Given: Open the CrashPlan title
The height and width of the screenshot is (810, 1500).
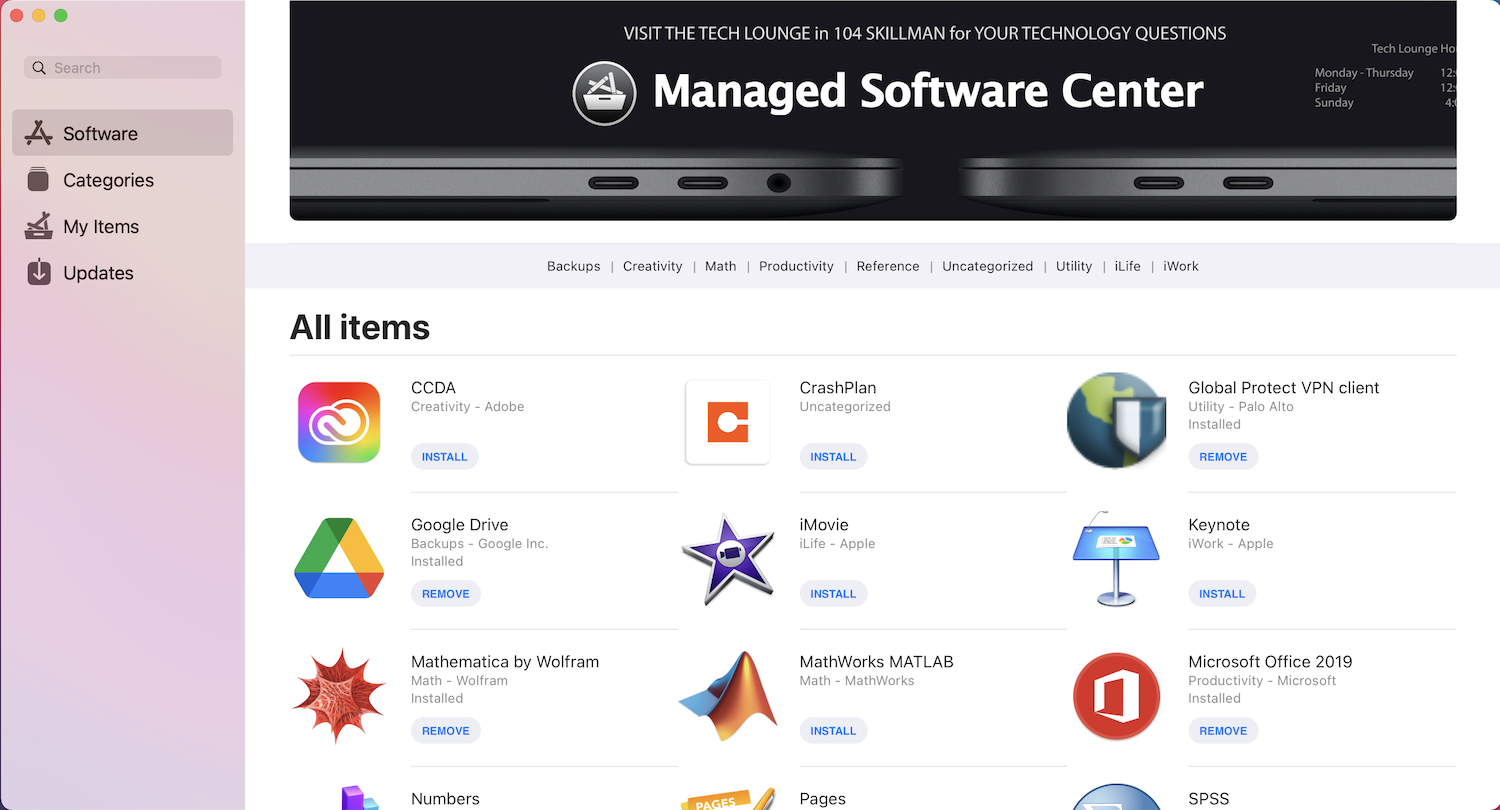Looking at the screenshot, I should 838,388.
